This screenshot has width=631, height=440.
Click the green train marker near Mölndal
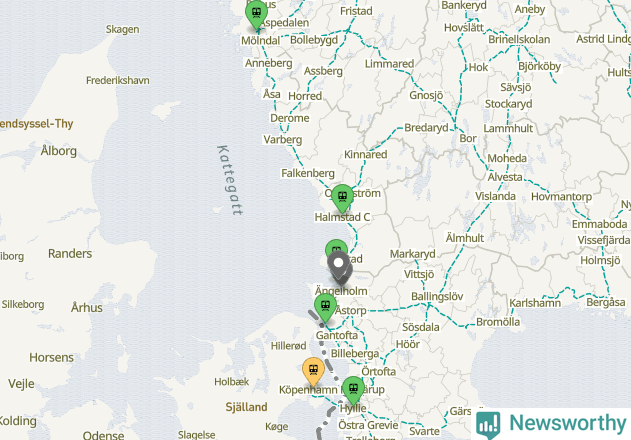256,13
